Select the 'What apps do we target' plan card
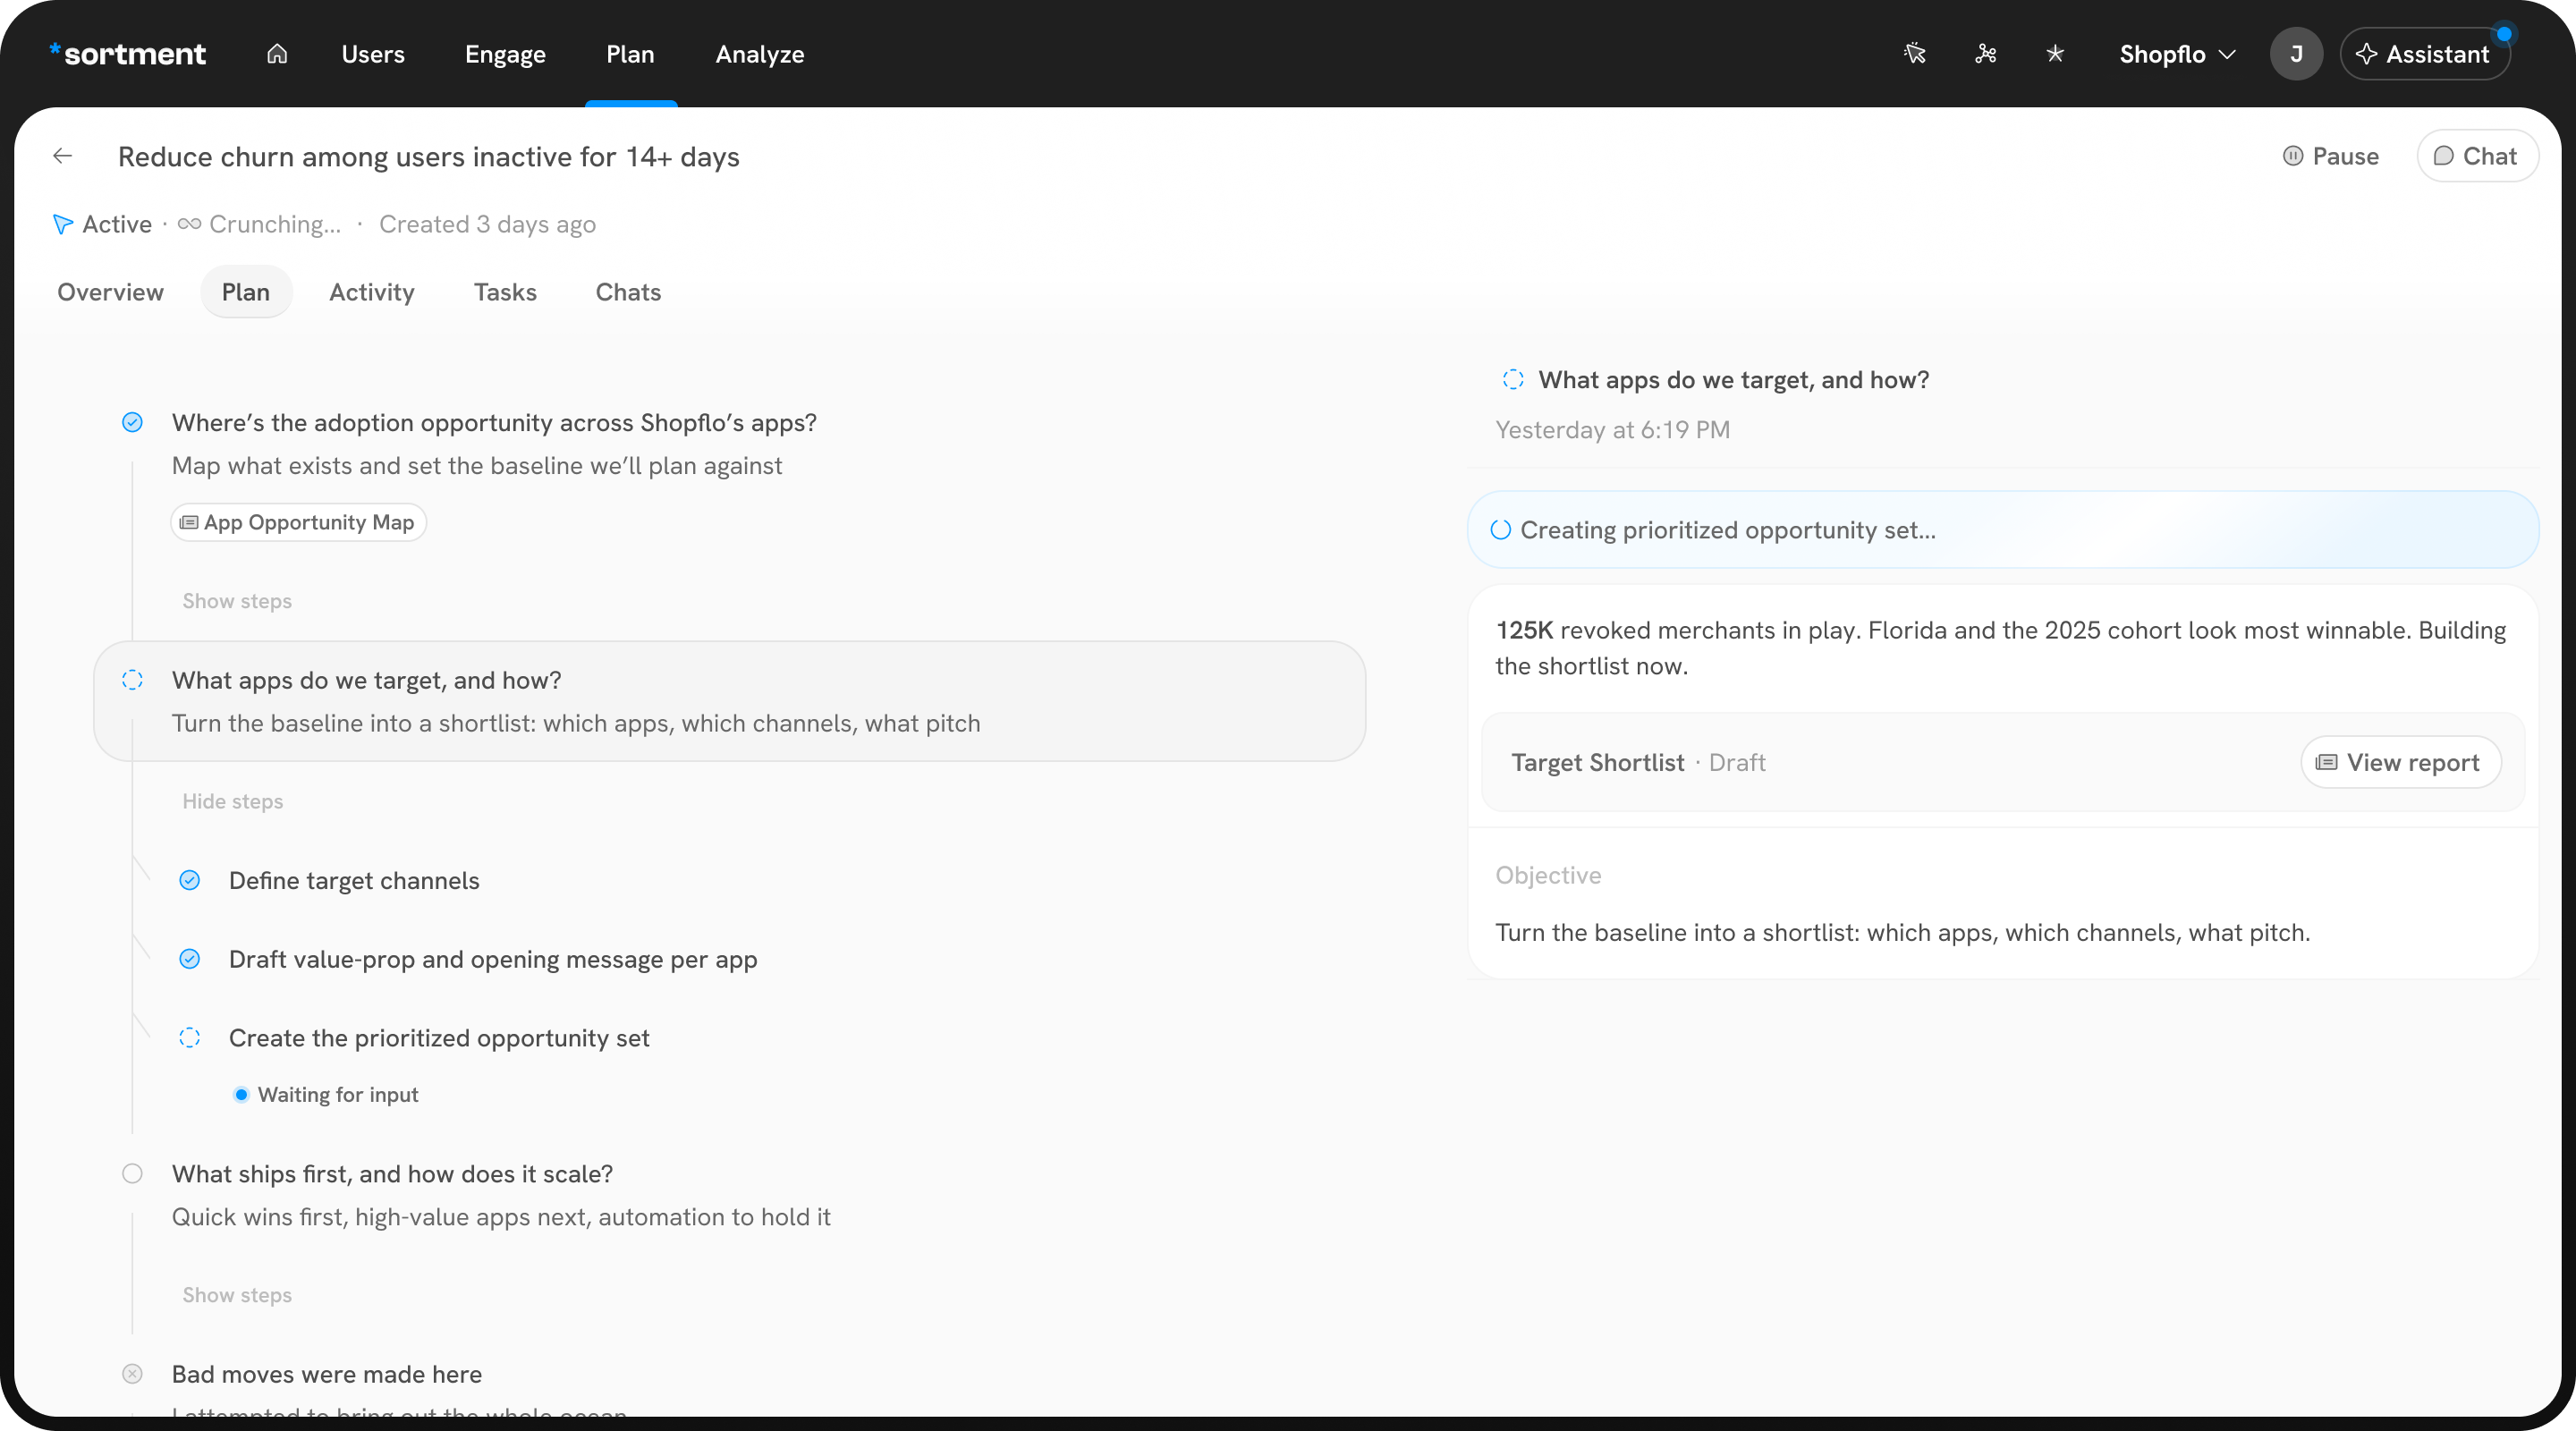The height and width of the screenshot is (1431, 2576). (730, 701)
